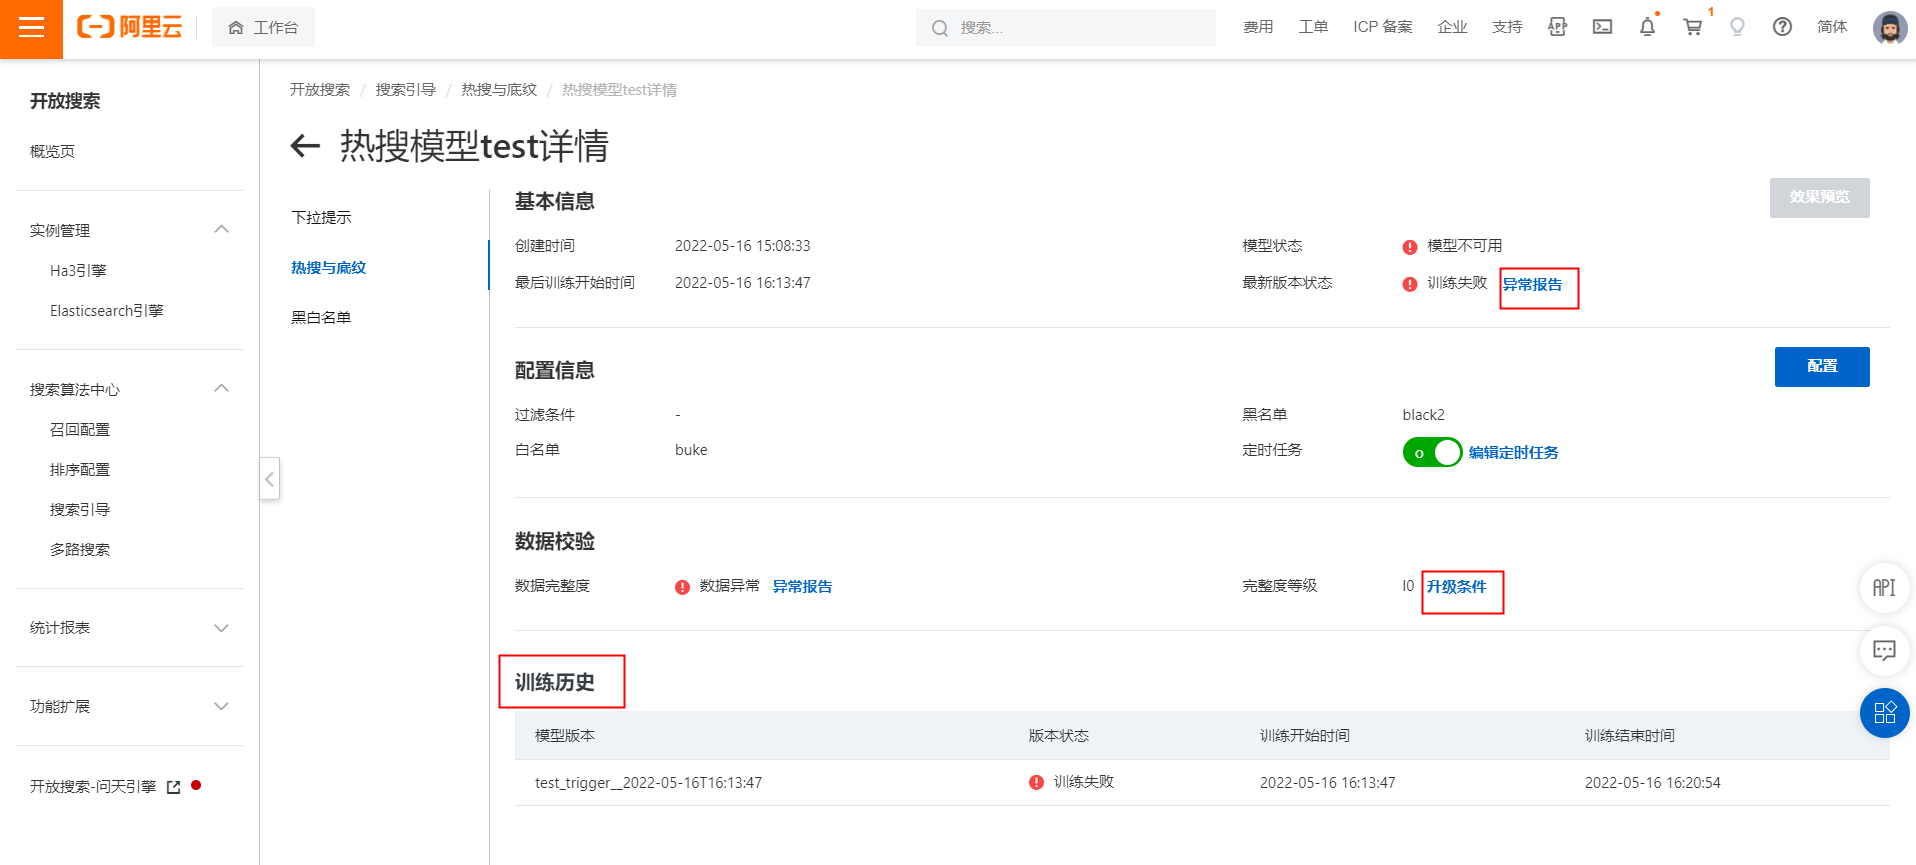Image resolution: width=1916 pixels, height=865 pixels.
Task: Open 异常报告 next to 训练失败
Action: [x=1532, y=285]
